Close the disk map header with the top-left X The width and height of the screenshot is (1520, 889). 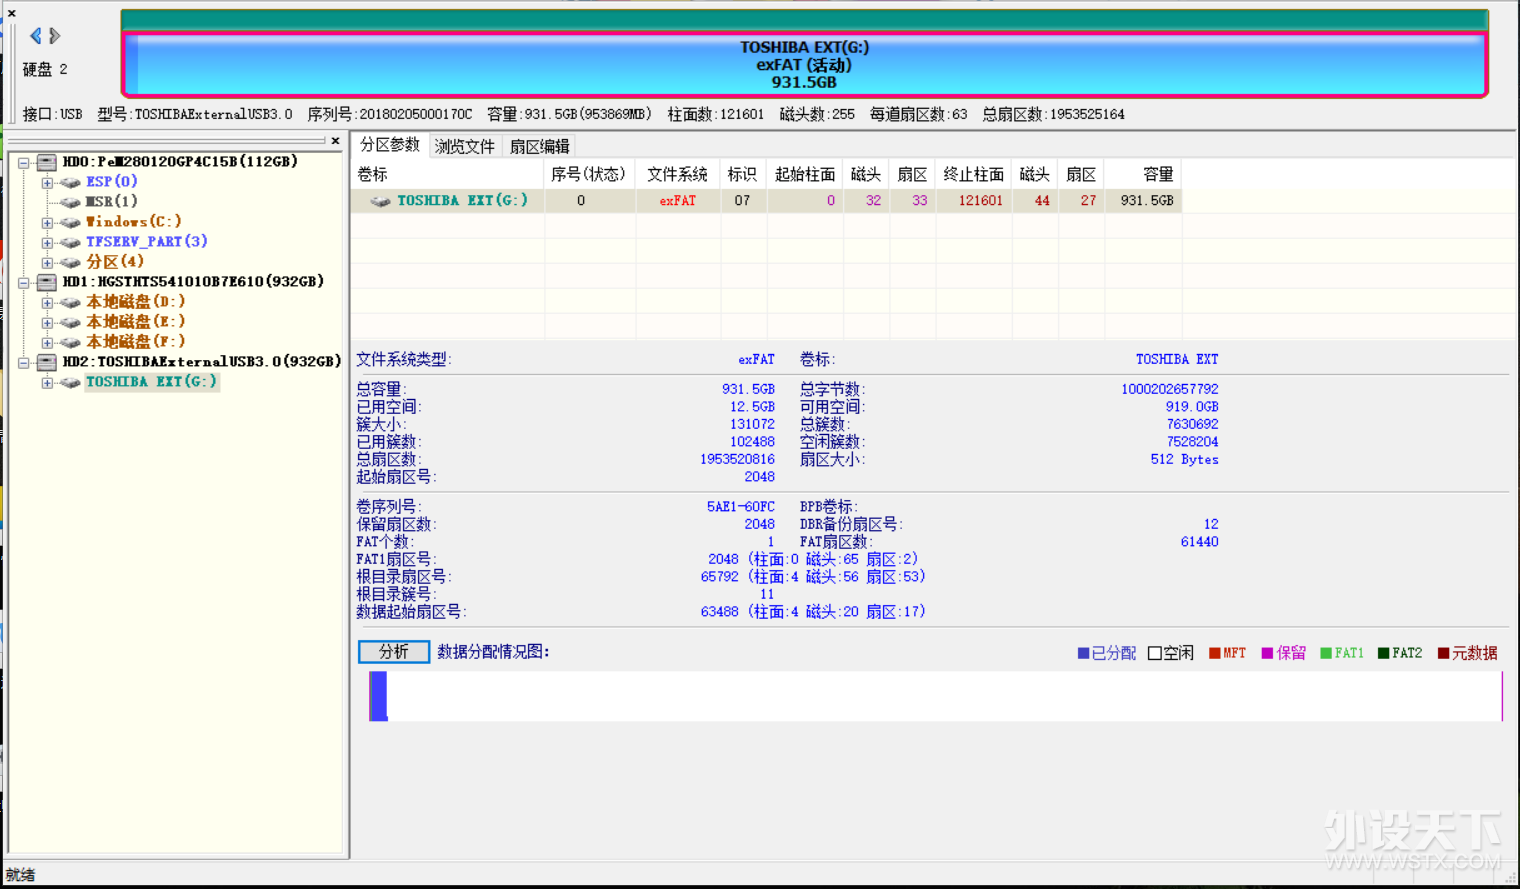[x=12, y=13]
